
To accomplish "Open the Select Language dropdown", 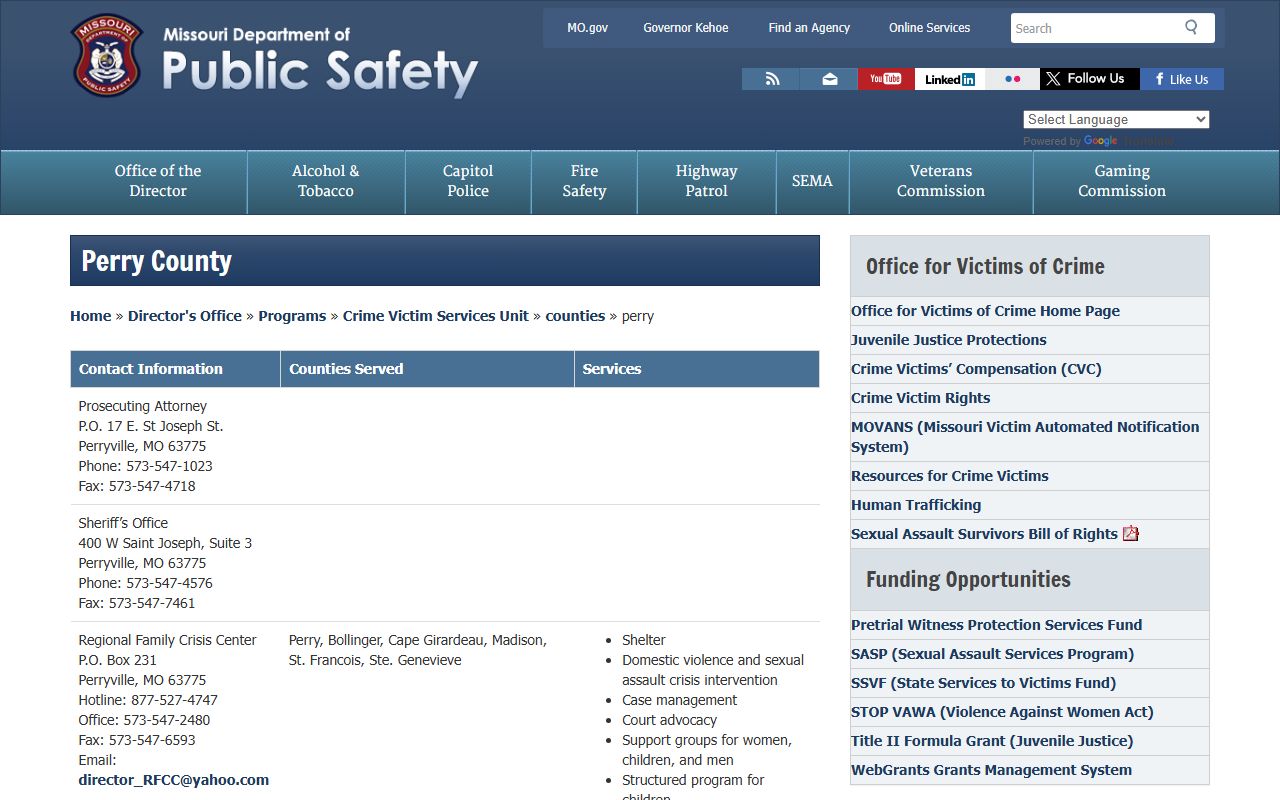I will pyautogui.click(x=1116, y=119).
